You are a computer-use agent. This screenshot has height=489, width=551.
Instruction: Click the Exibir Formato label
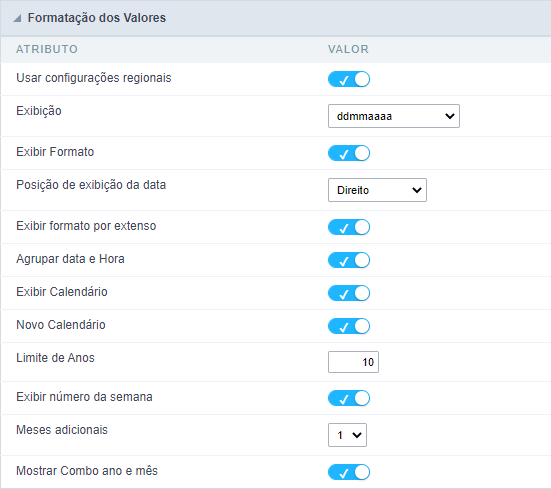tap(55, 152)
